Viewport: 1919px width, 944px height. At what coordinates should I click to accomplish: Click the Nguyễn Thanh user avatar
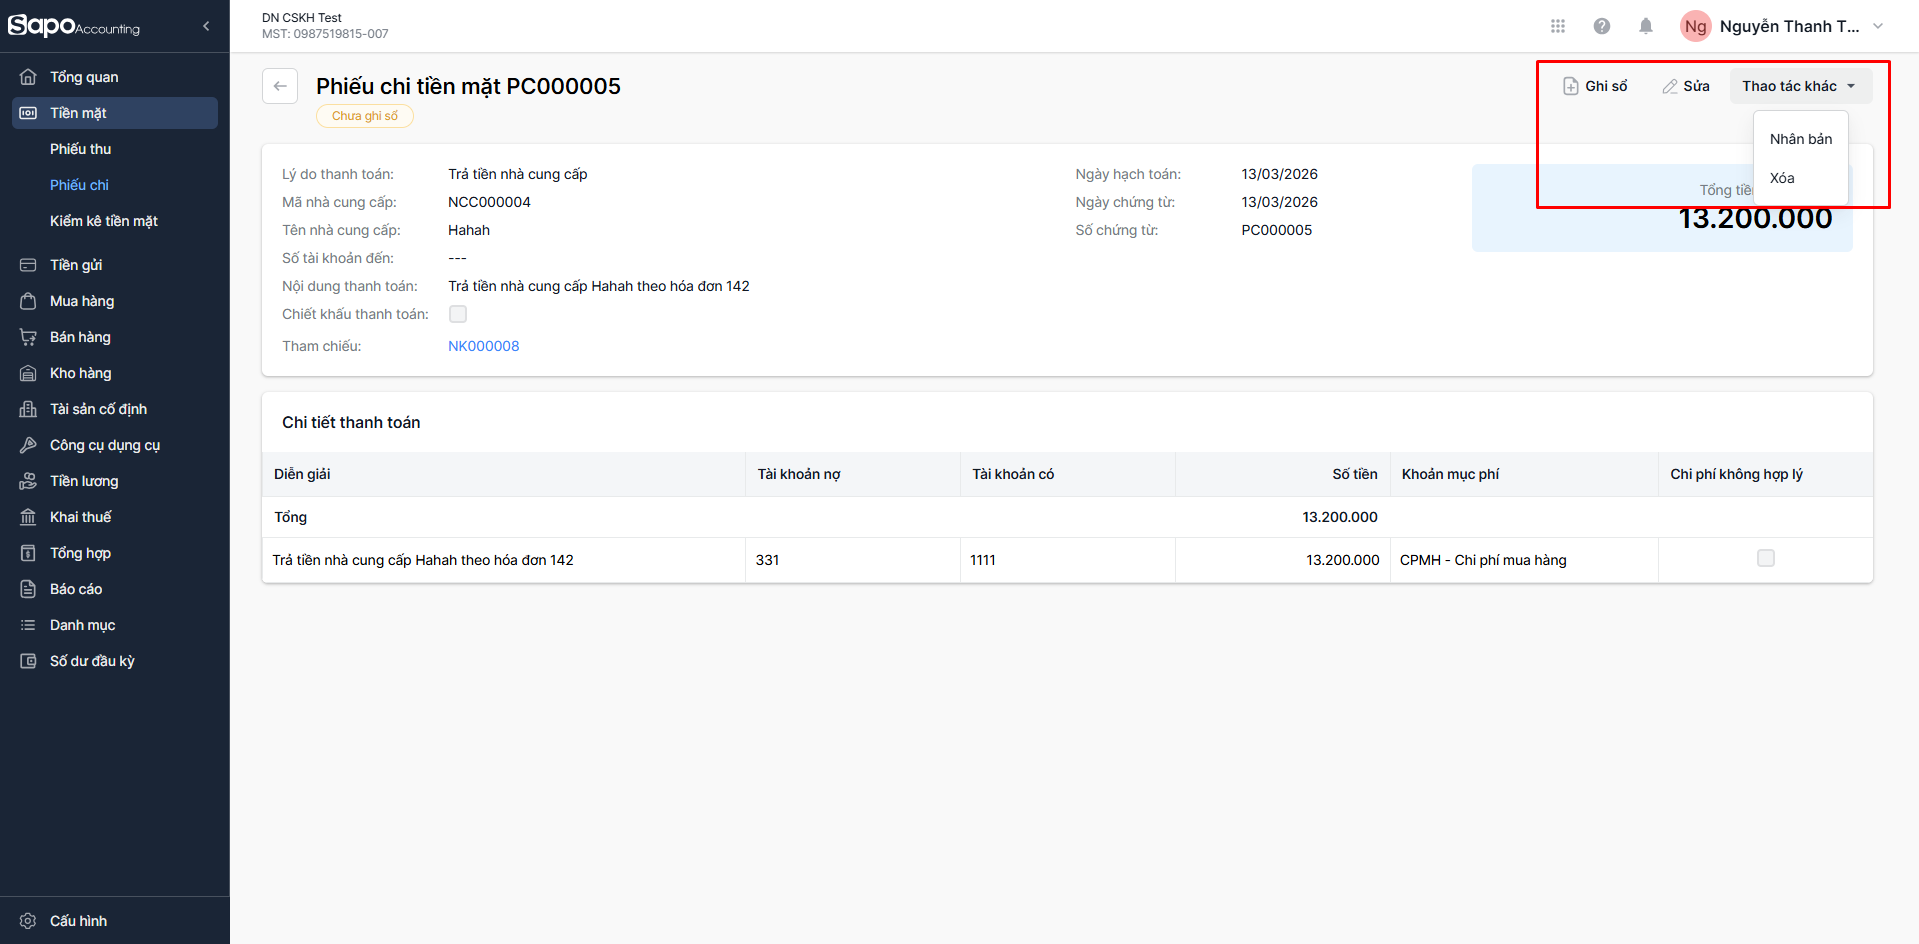pos(1695,26)
